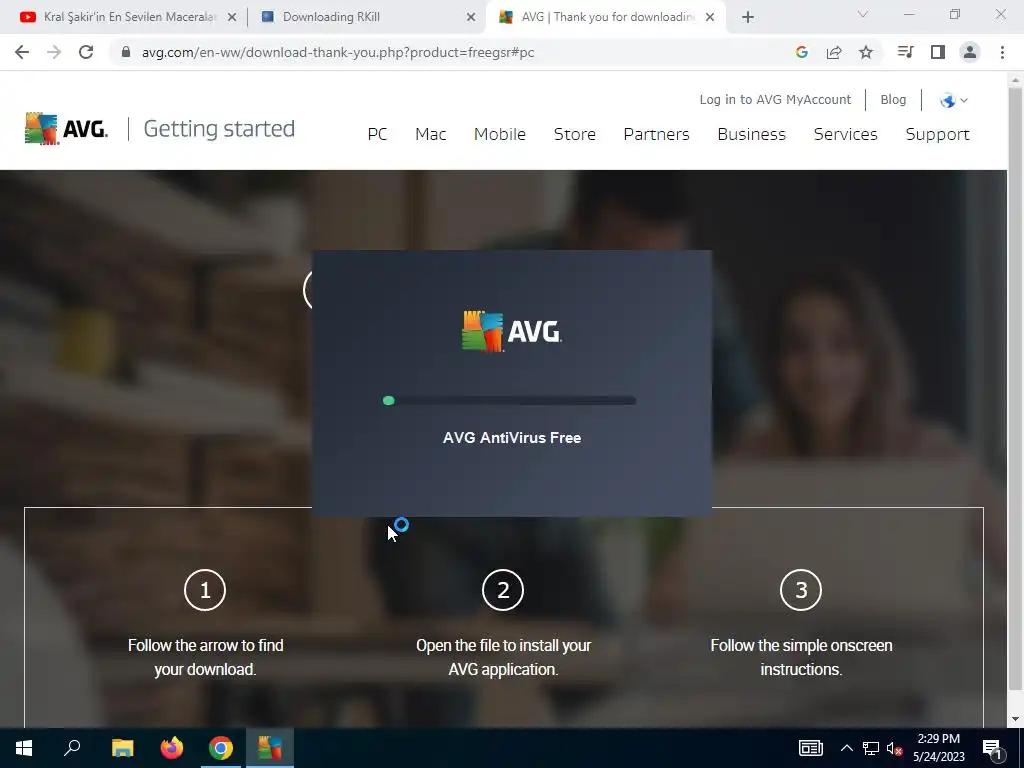This screenshot has height=768, width=1024.
Task: Open the Services menu item
Action: click(846, 134)
